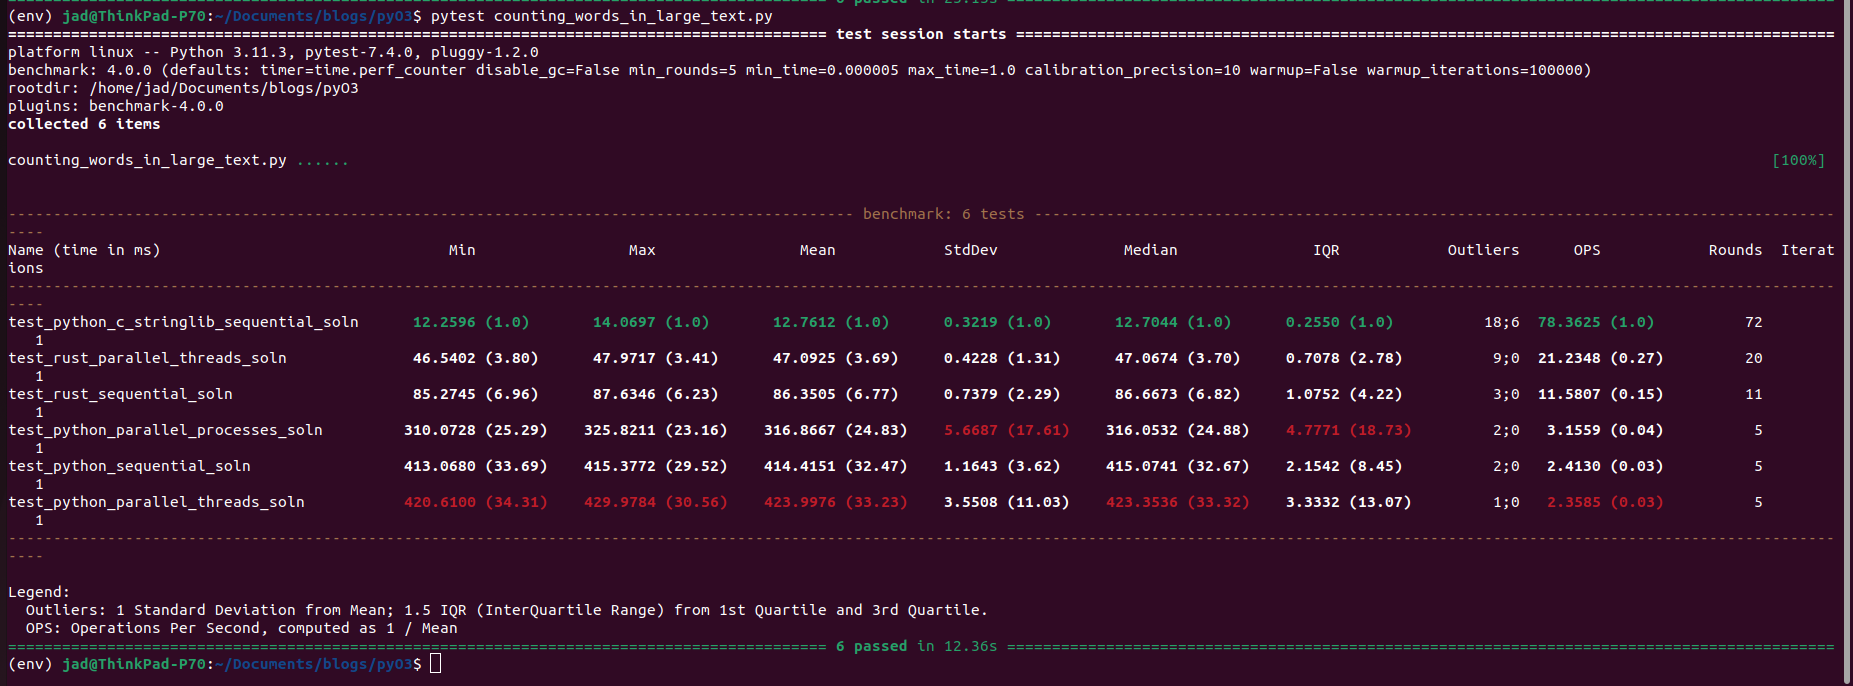The height and width of the screenshot is (686, 1853).
Task: Click the "test session starts" heading
Action: pos(921,34)
